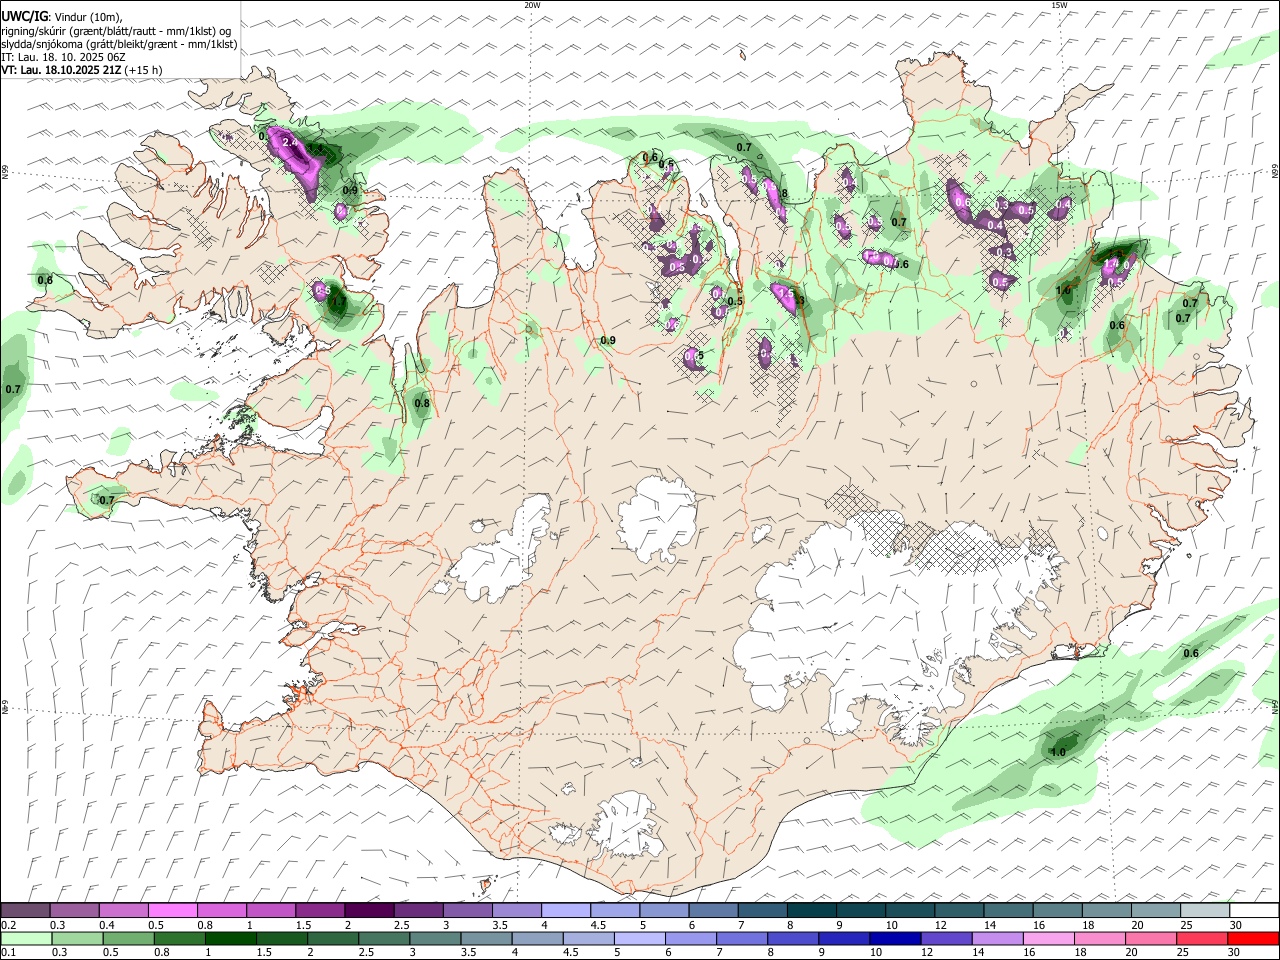Click the '15W' longitude label
The height and width of the screenshot is (960, 1280).
coord(1059,5)
